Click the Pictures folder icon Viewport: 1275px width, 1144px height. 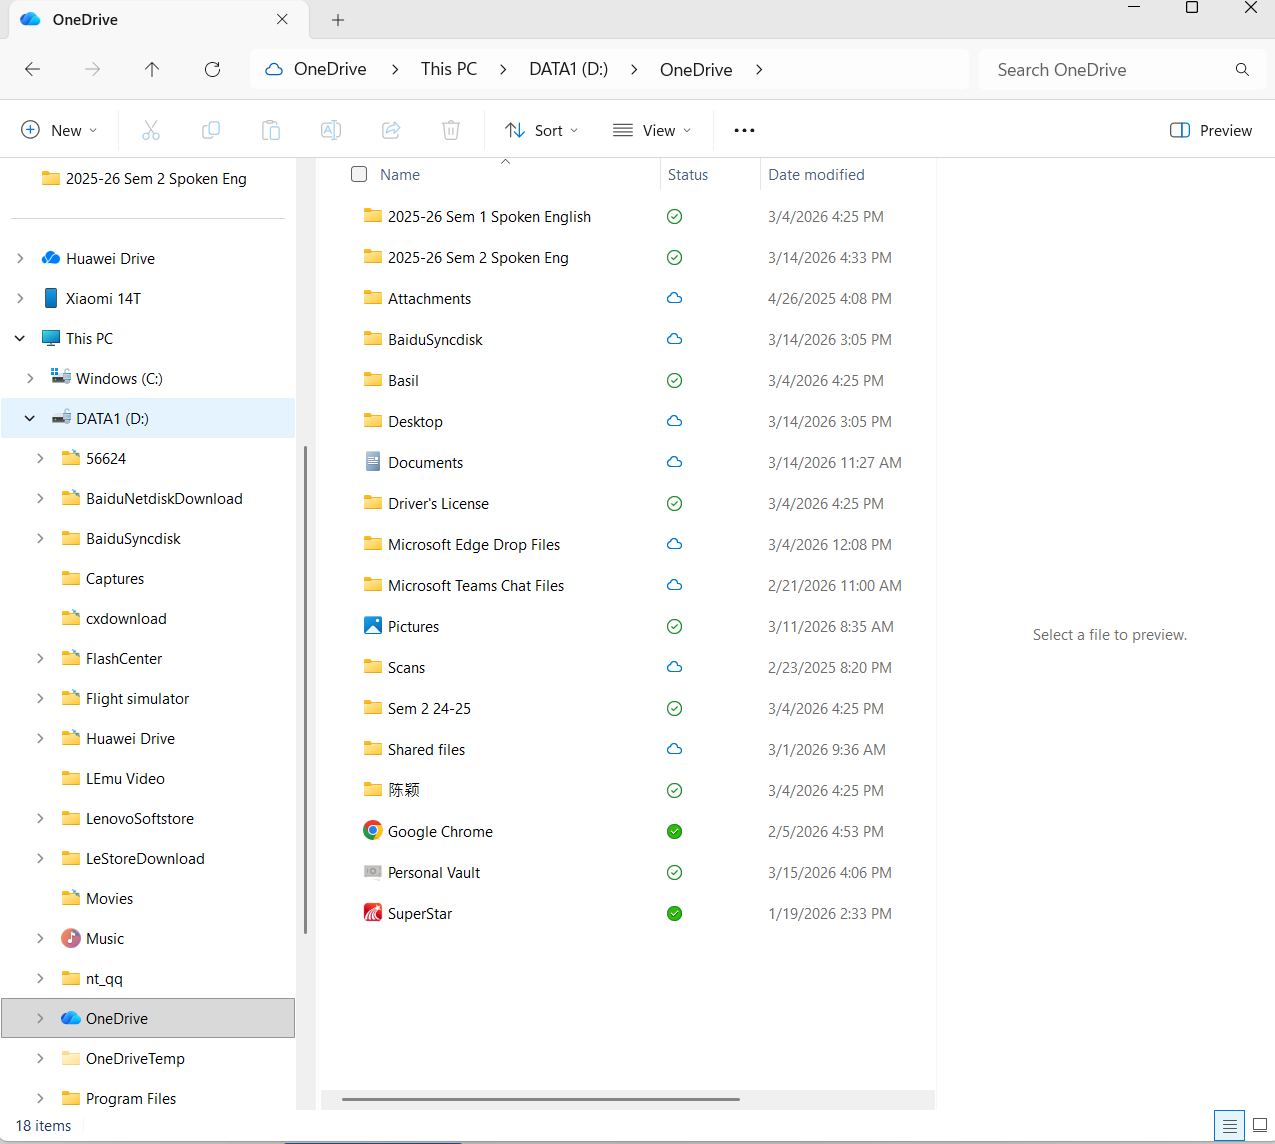tap(373, 626)
